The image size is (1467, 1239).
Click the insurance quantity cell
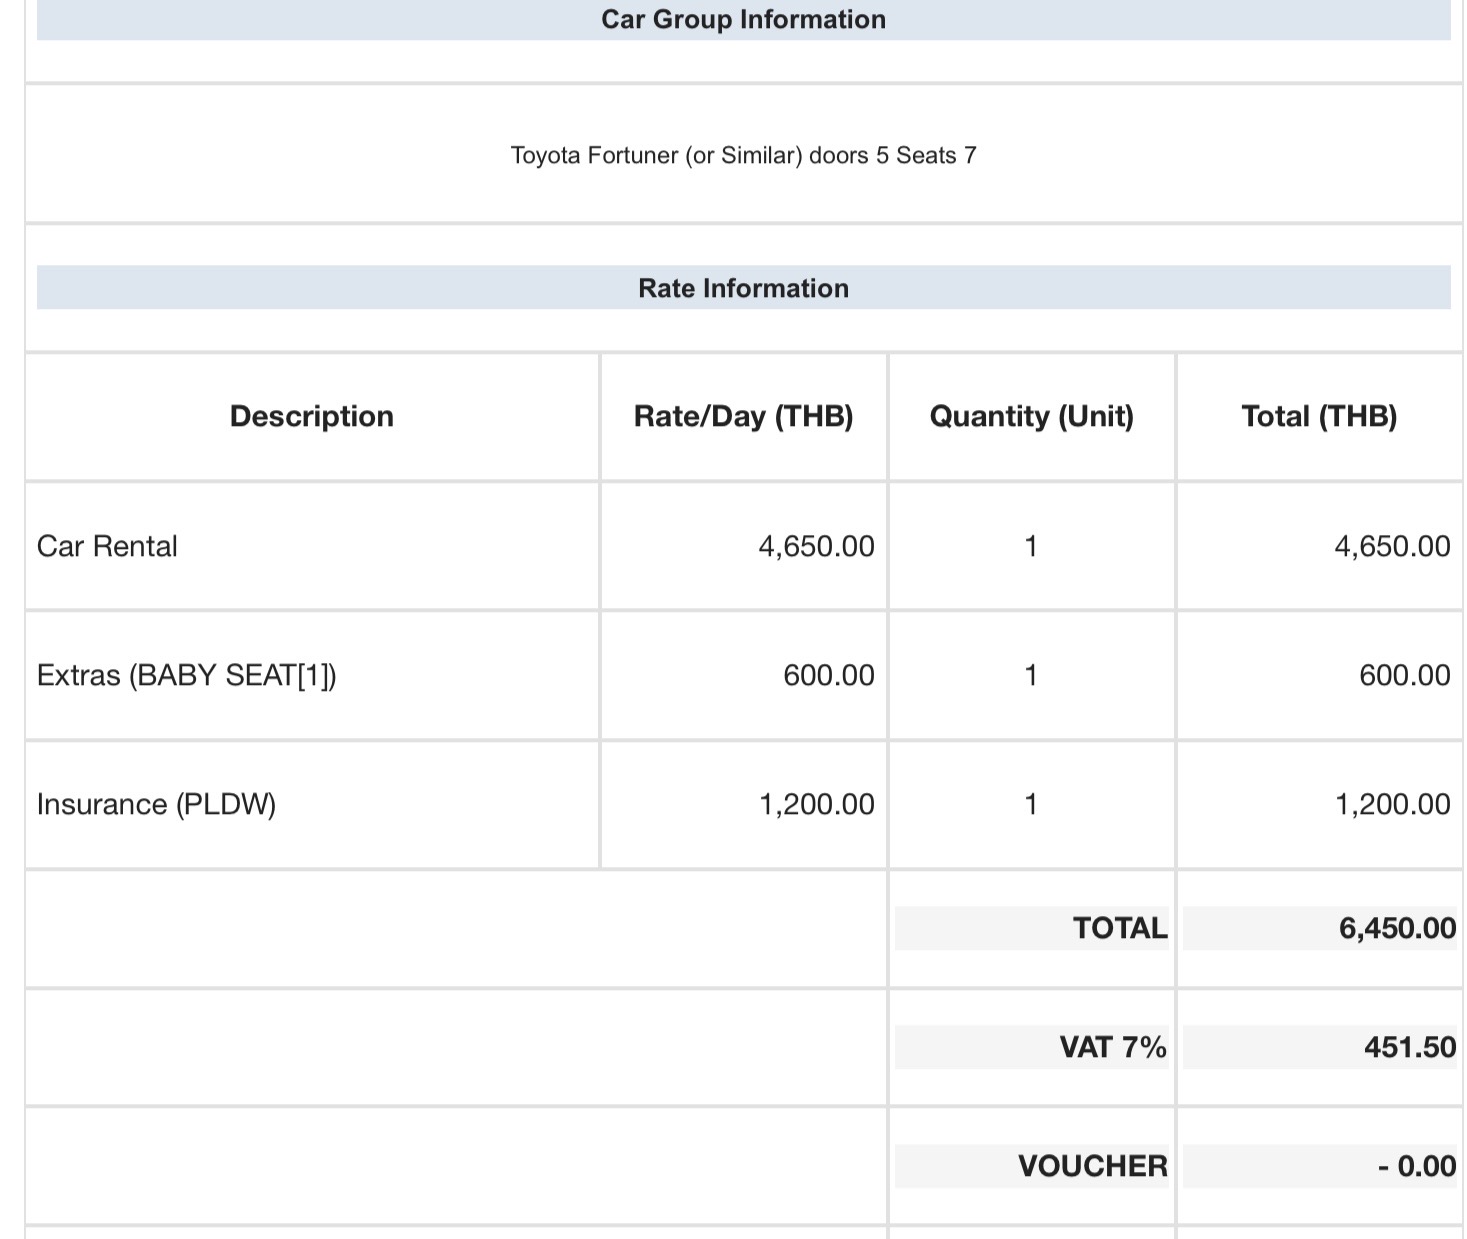[x=1031, y=804]
